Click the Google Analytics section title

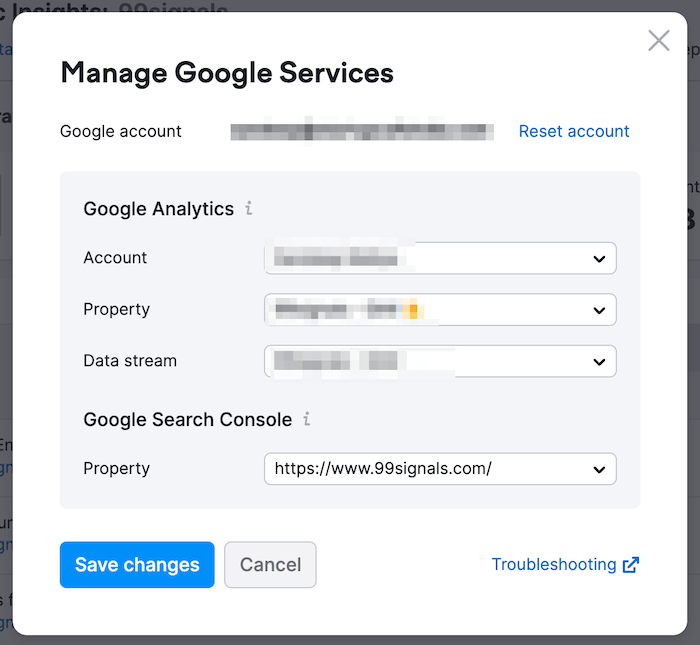point(158,209)
